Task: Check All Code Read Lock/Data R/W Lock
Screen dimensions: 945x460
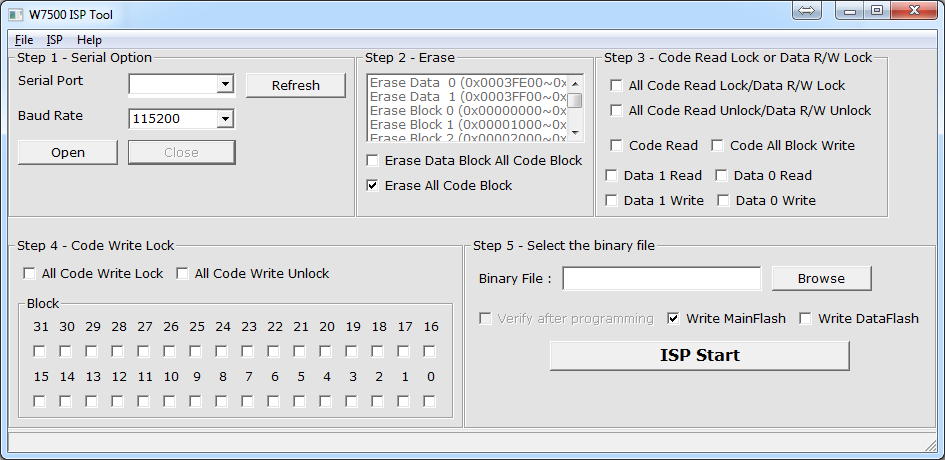Action: coord(616,86)
